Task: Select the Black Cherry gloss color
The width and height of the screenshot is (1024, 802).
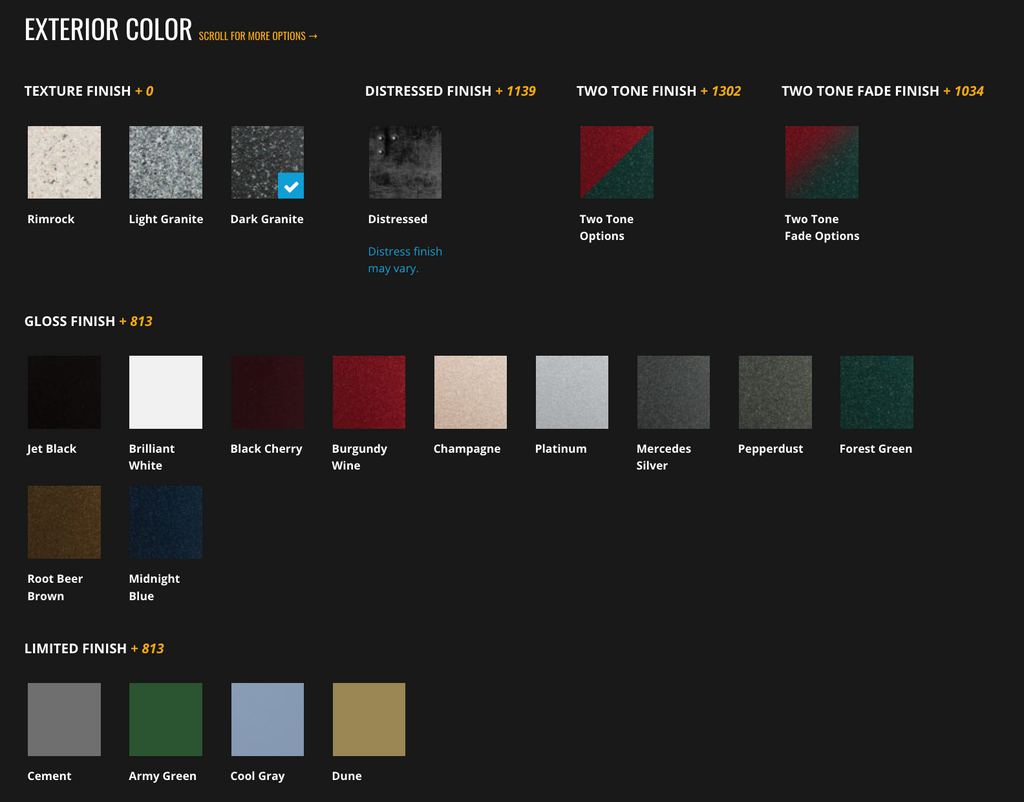Action: (x=267, y=392)
